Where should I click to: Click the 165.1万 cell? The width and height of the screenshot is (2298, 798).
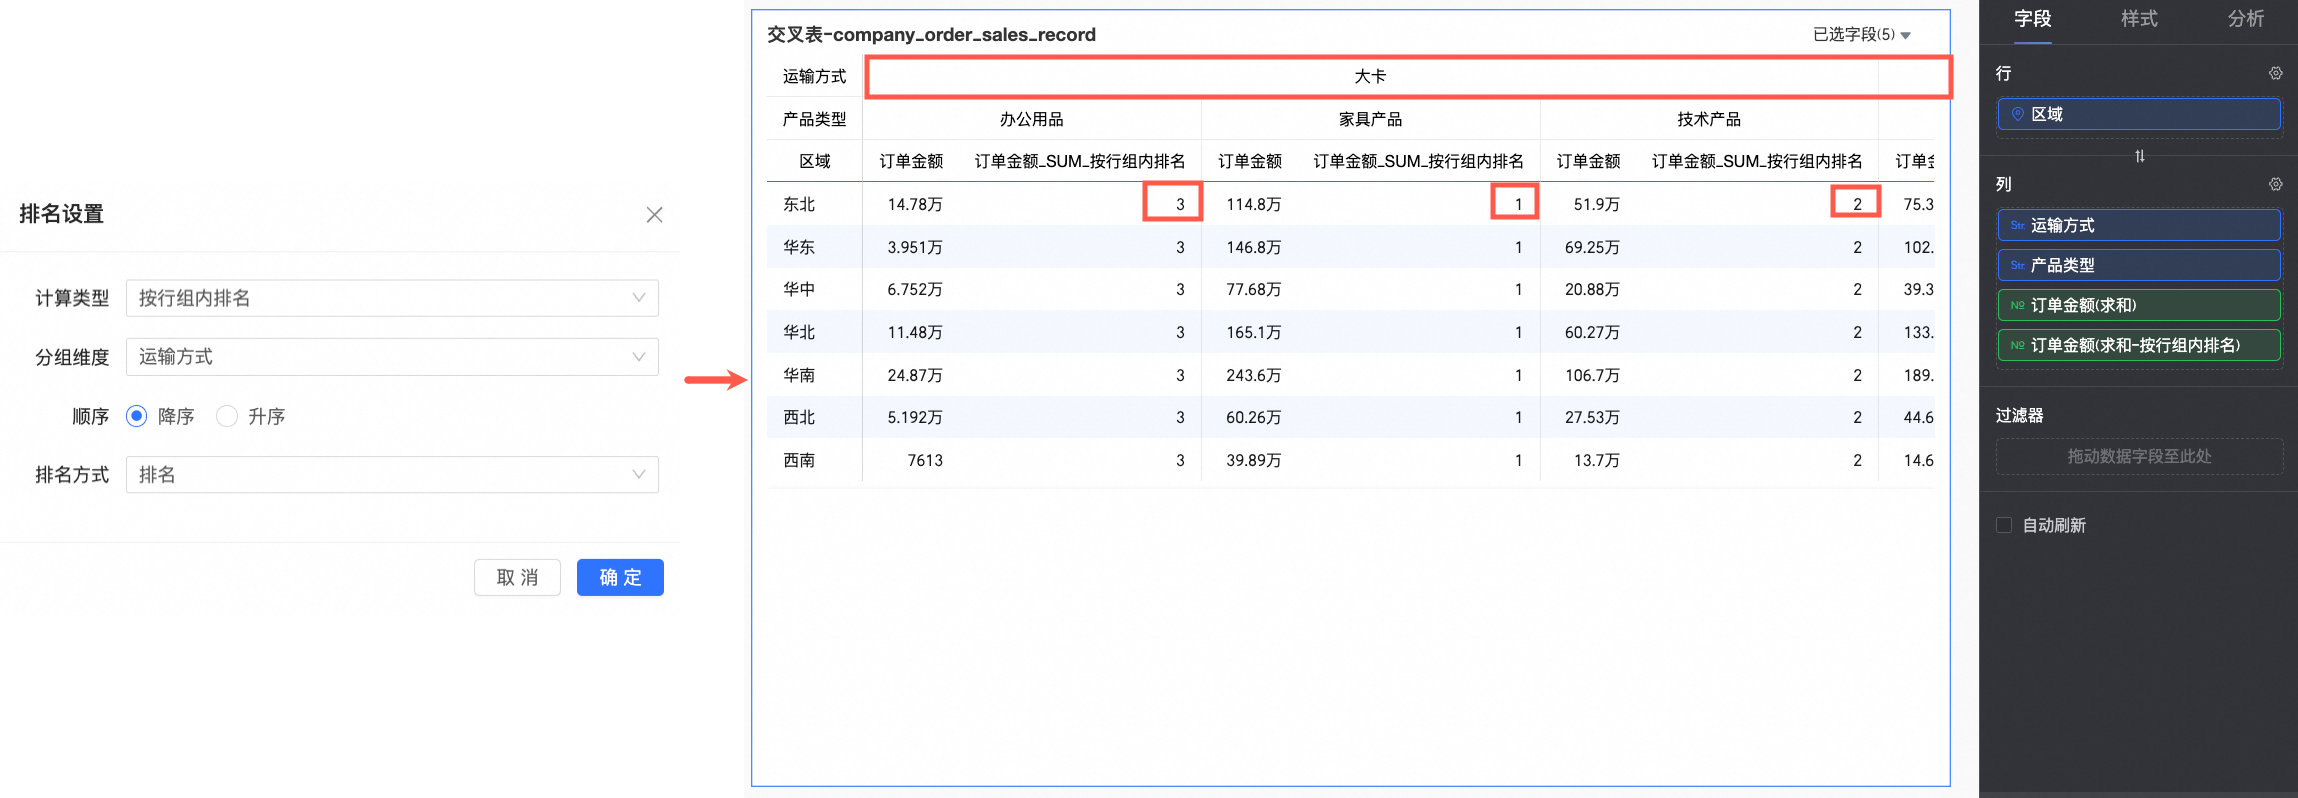click(x=1253, y=332)
